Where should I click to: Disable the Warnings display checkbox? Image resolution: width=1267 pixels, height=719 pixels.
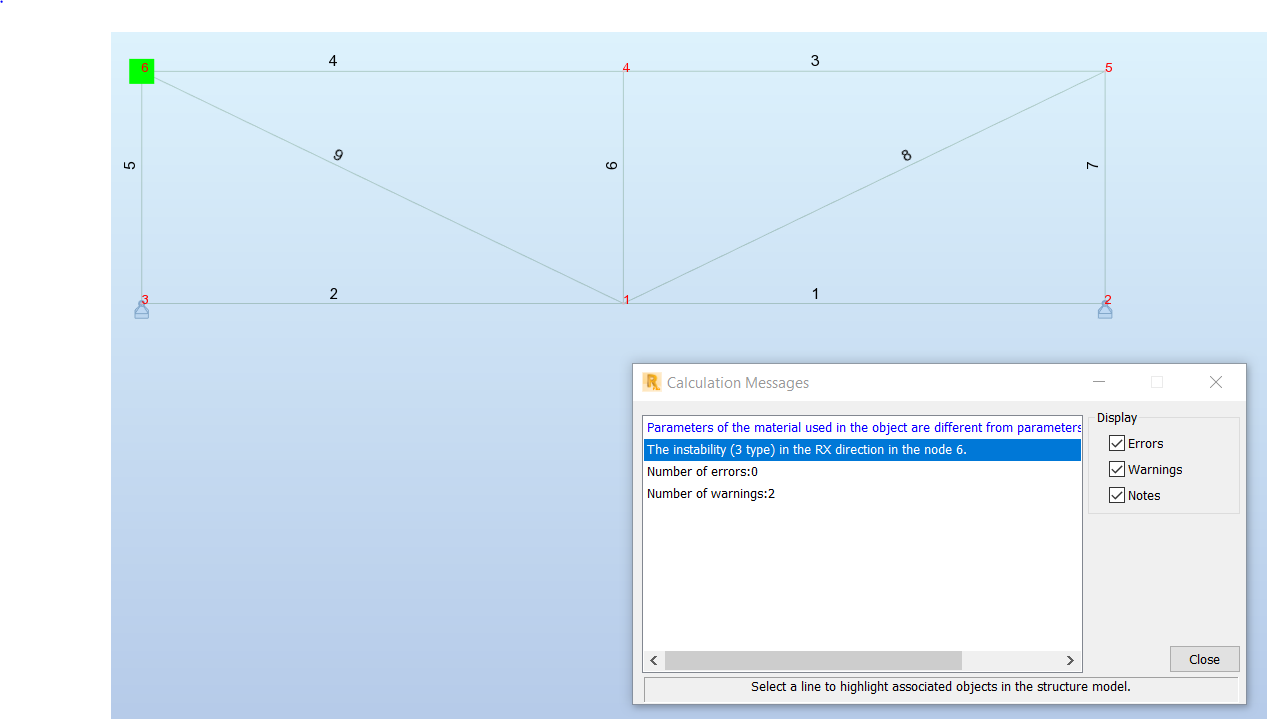point(1117,469)
